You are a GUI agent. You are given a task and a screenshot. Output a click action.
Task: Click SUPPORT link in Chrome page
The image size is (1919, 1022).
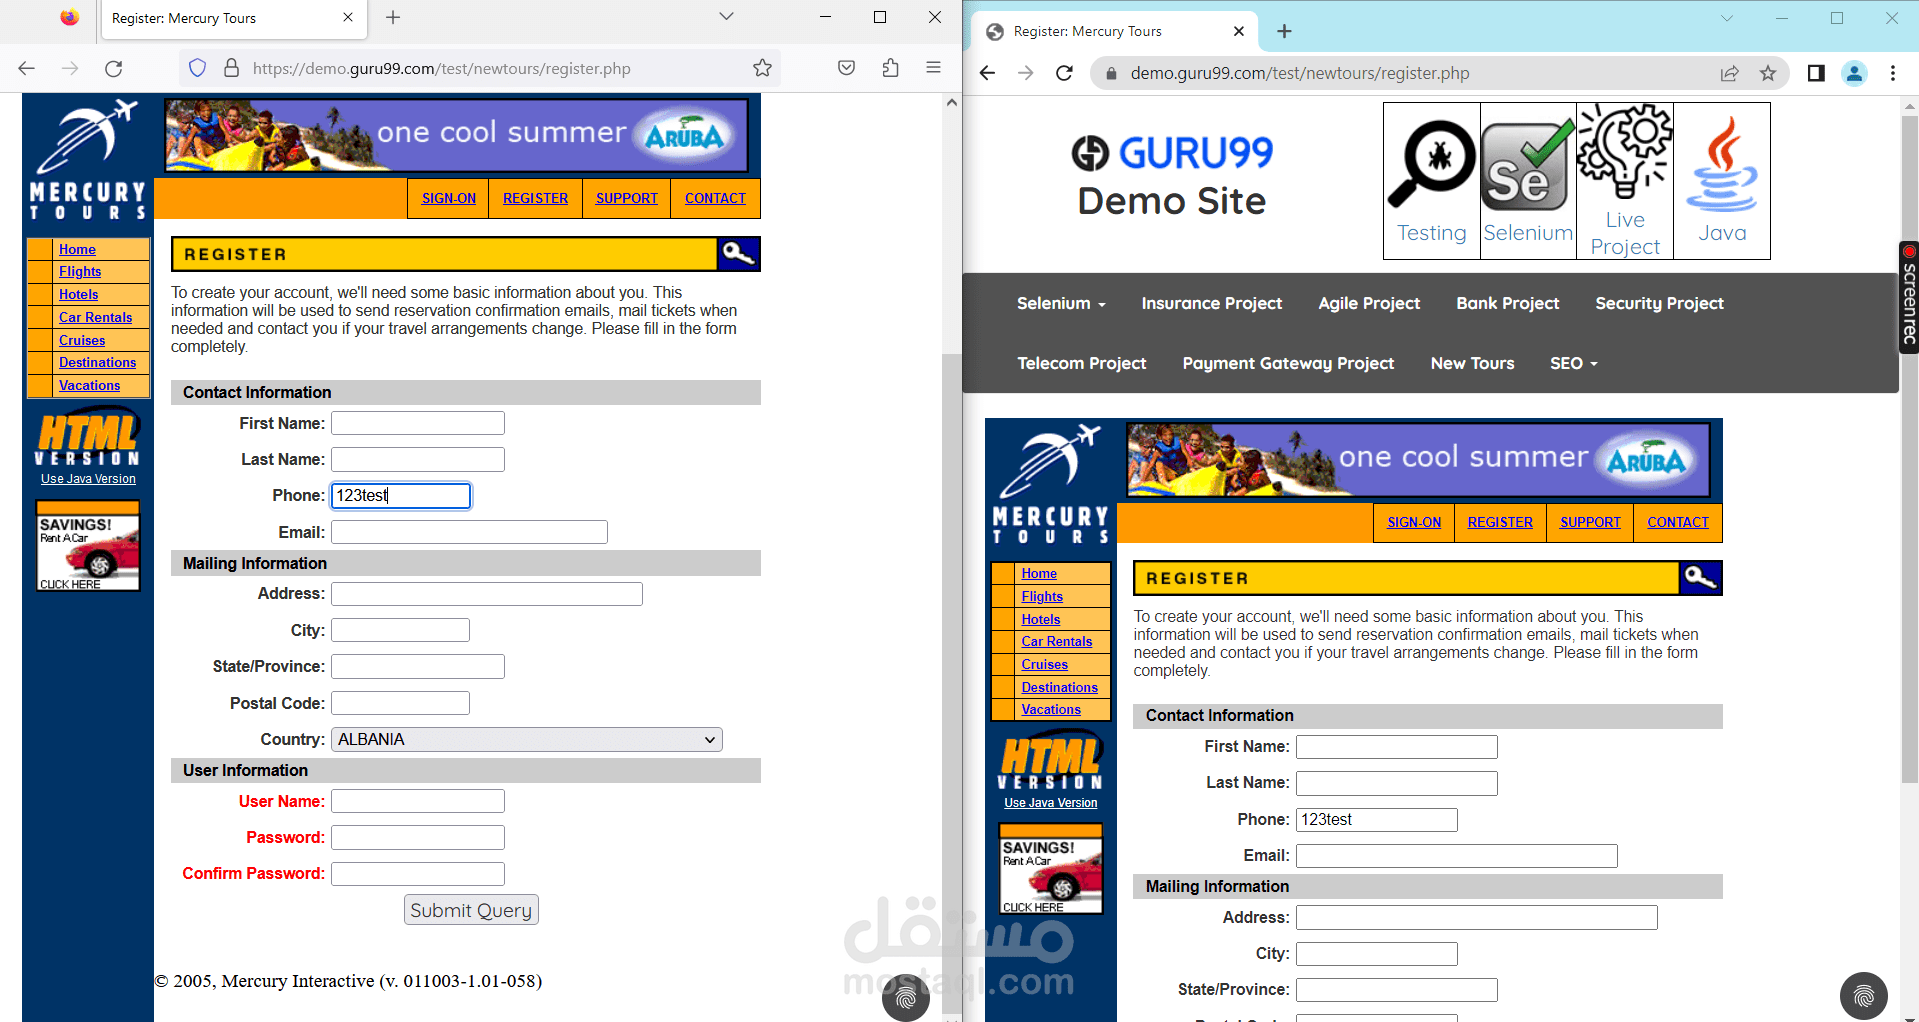1590,522
